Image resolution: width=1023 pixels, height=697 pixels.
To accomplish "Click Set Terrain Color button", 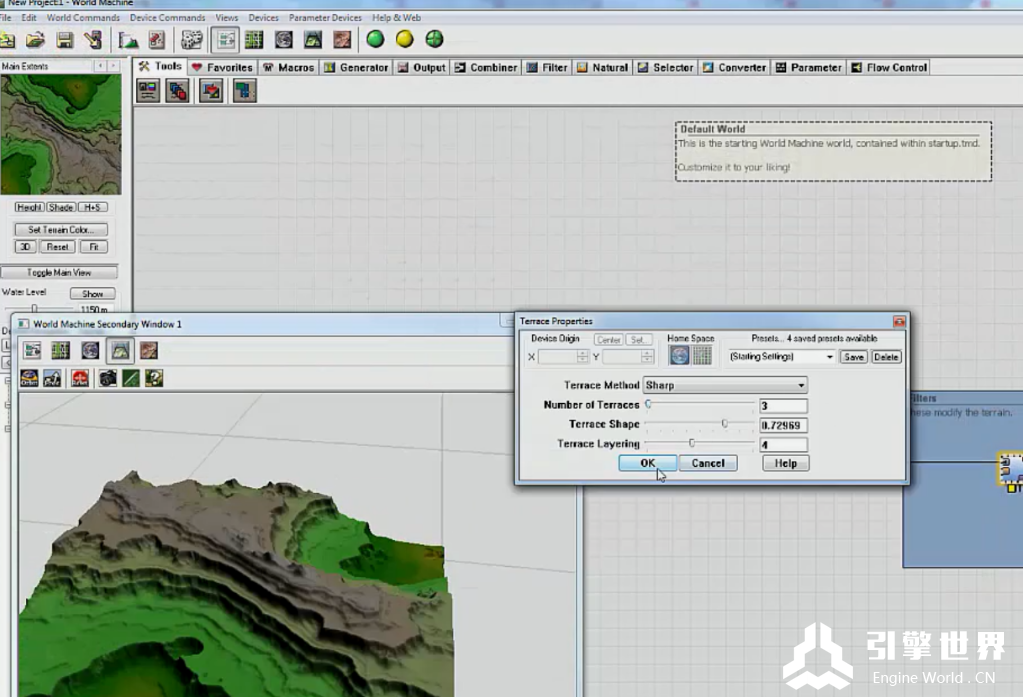I will tap(61, 230).
